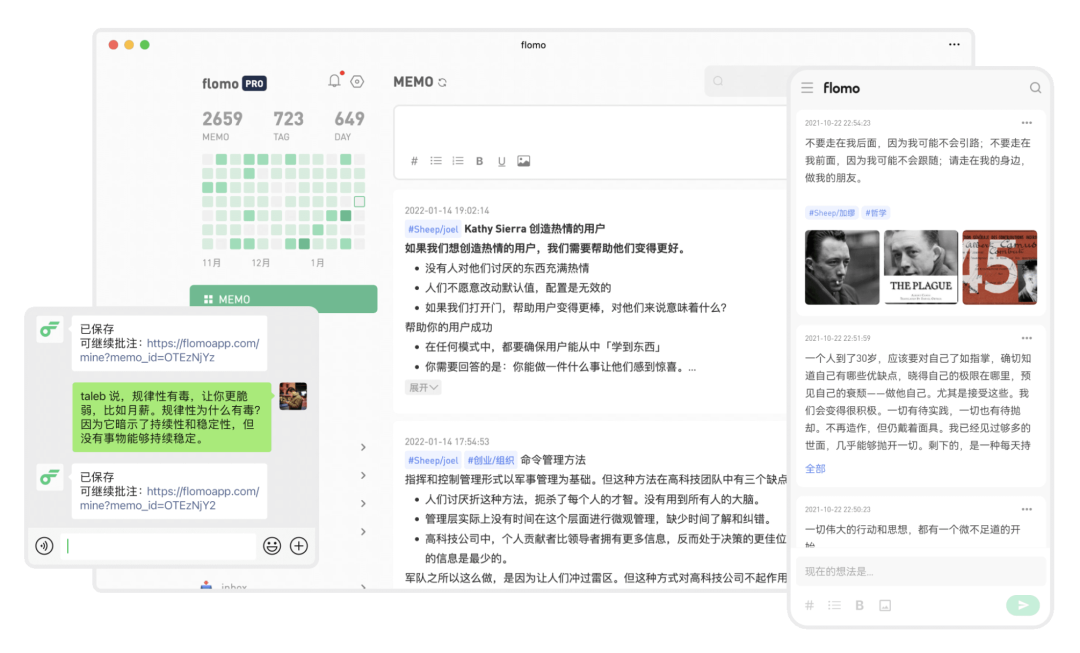Tap the voice input icon in chat window

click(x=44, y=546)
